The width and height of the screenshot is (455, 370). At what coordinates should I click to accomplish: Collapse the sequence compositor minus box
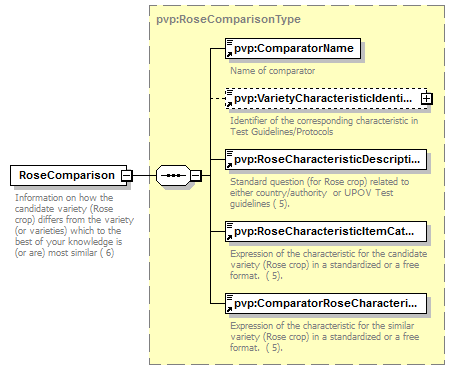[x=196, y=175]
